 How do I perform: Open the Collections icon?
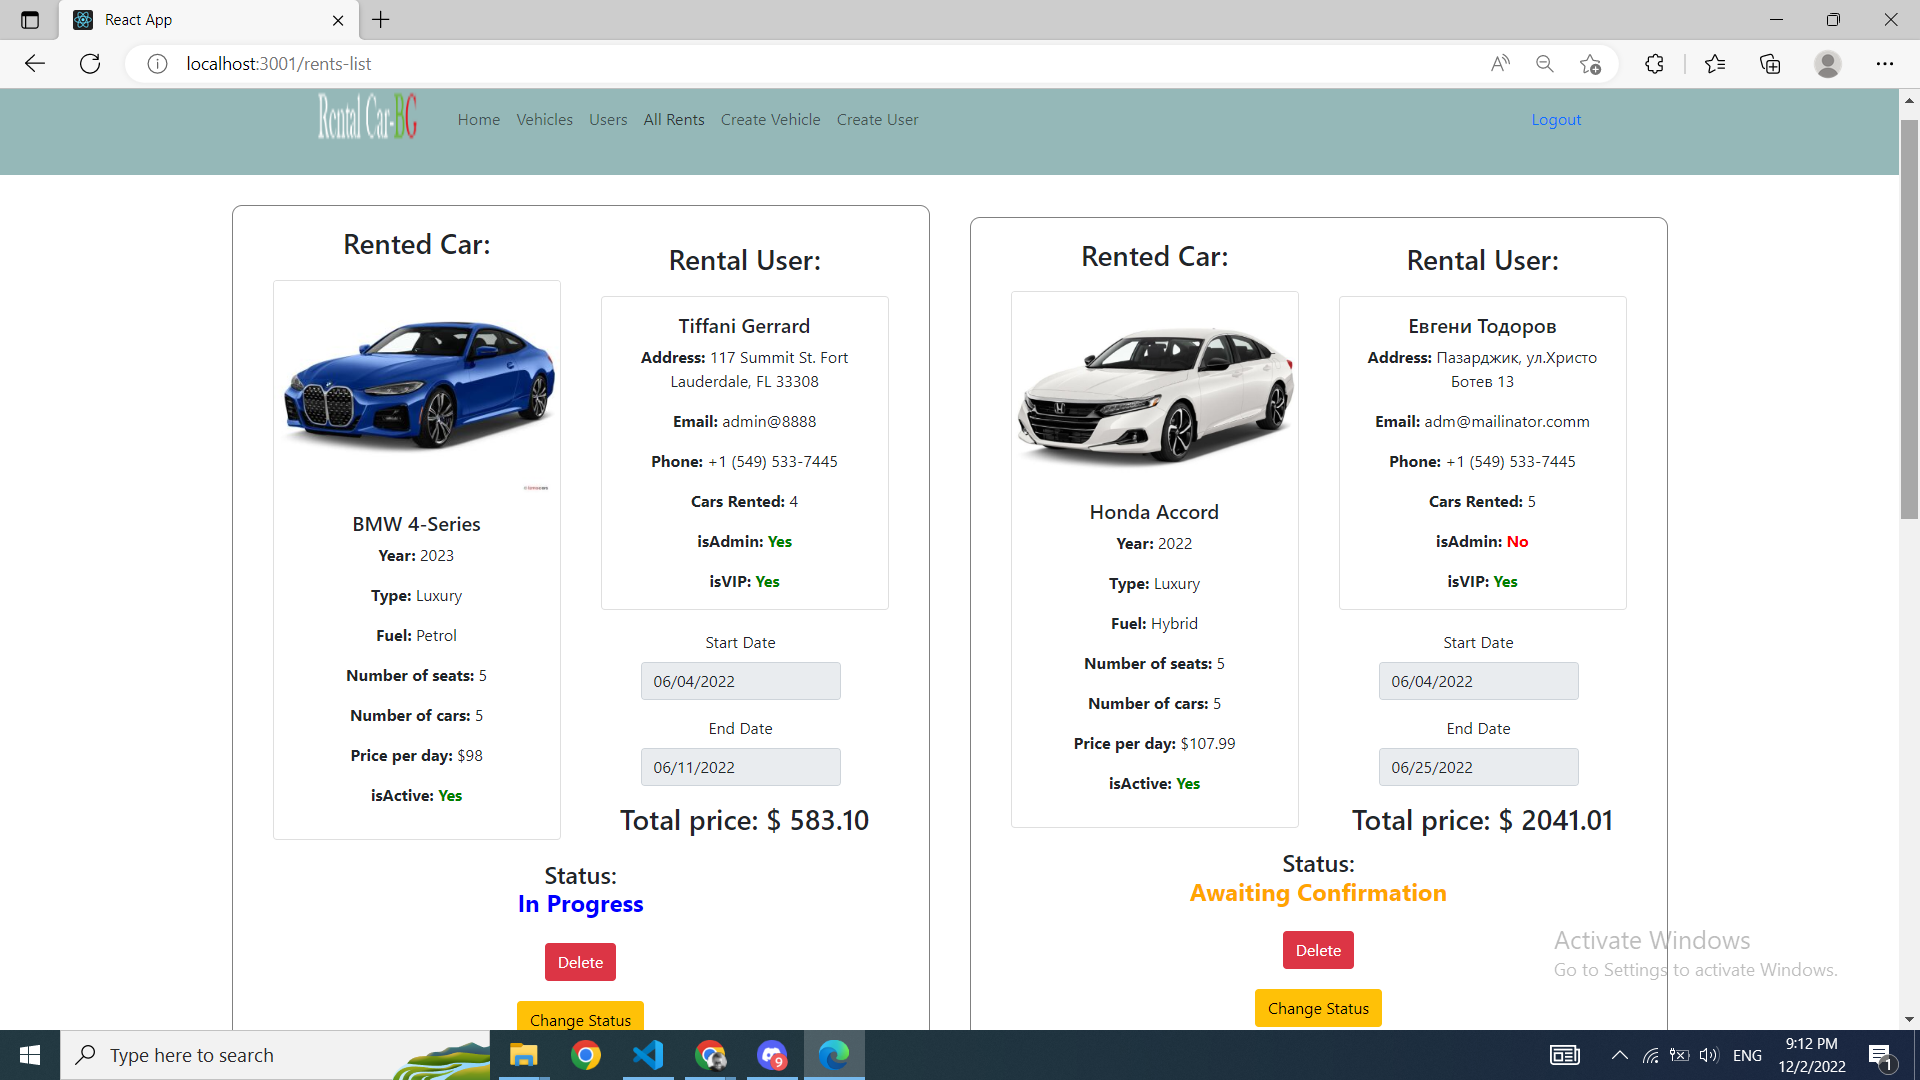coord(1770,63)
